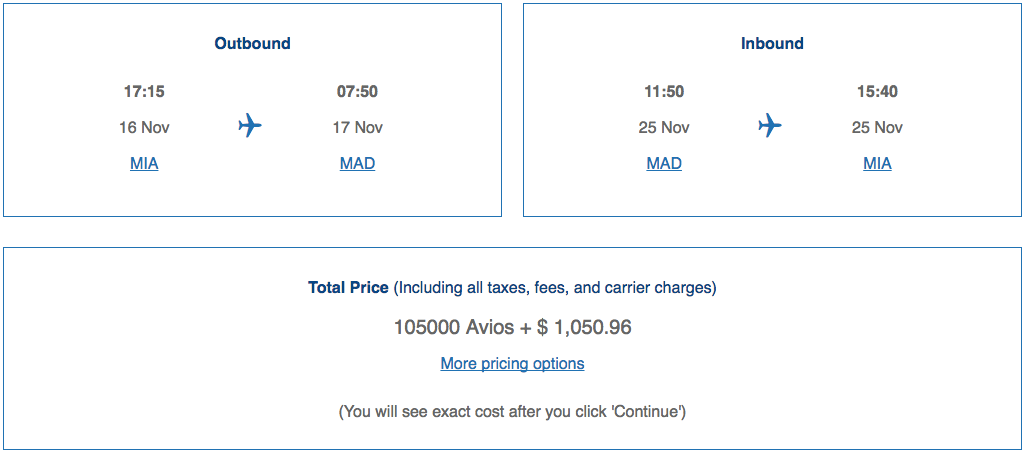Click the 17 Nov arrival date
This screenshot has height=454, width=1026.
pos(357,127)
